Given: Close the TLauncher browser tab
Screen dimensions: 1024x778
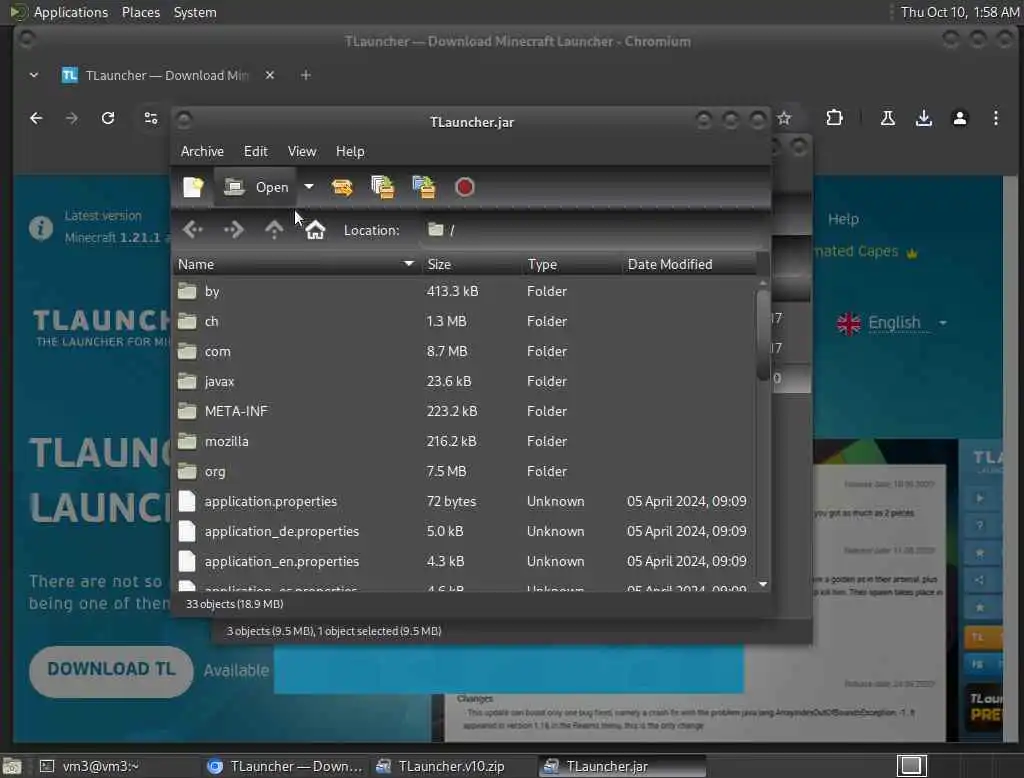Looking at the screenshot, I should click(x=270, y=76).
